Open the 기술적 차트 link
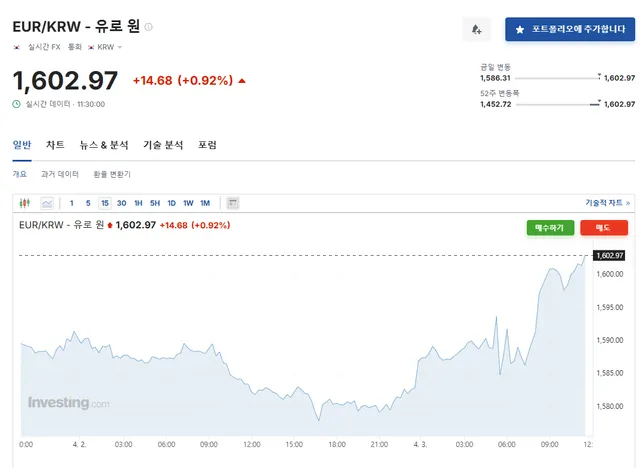Image resolution: width=640 pixels, height=468 pixels. [x=605, y=203]
